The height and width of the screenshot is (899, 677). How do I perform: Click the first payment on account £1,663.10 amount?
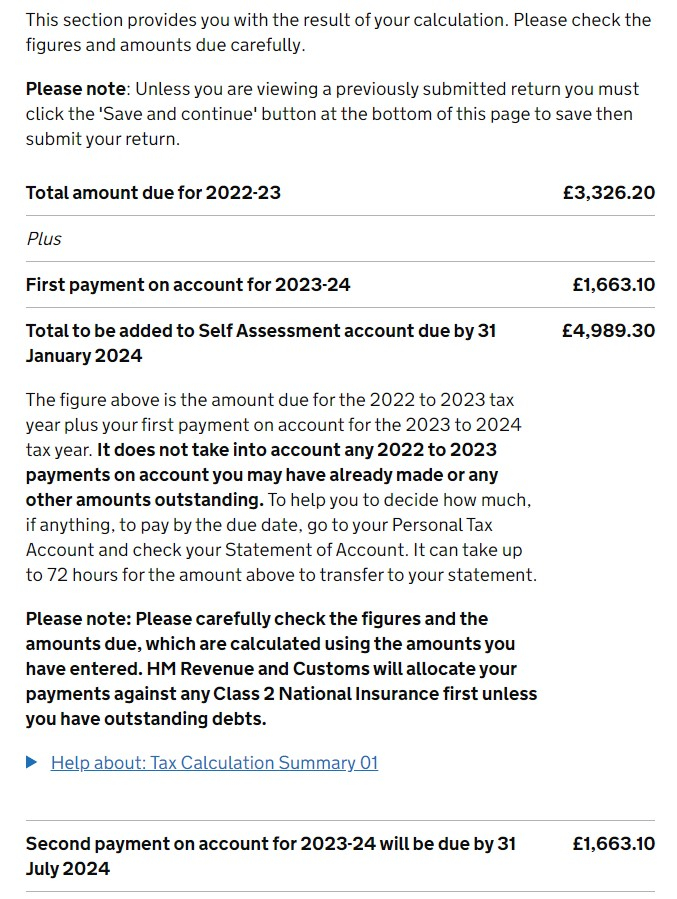tap(613, 285)
